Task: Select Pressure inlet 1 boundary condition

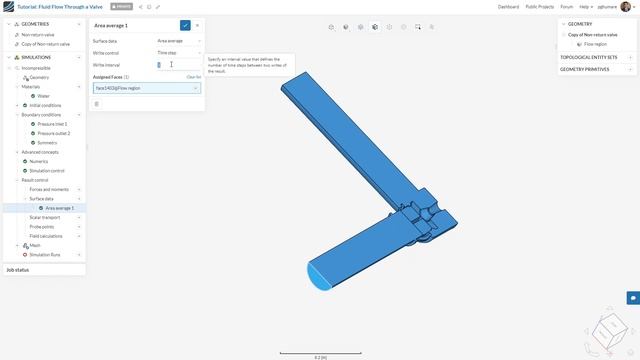Action: pos(52,124)
